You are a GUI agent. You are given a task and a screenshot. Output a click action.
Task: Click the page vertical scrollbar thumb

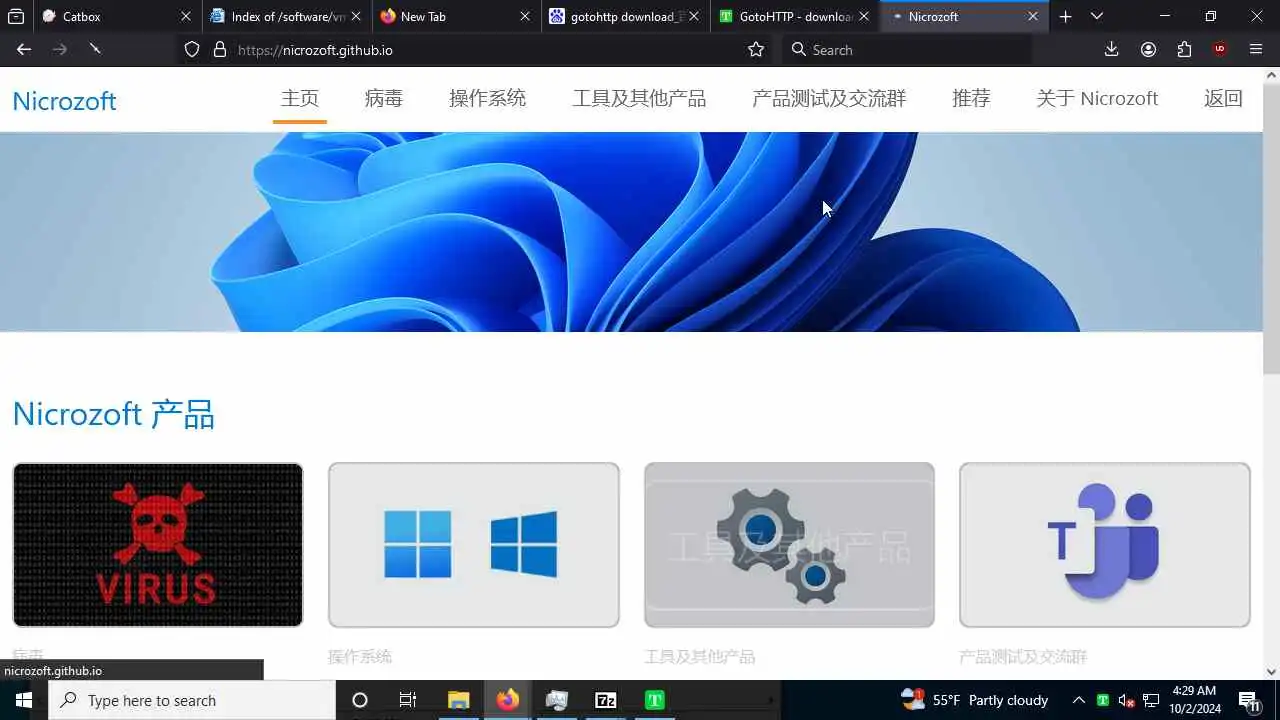1272,228
